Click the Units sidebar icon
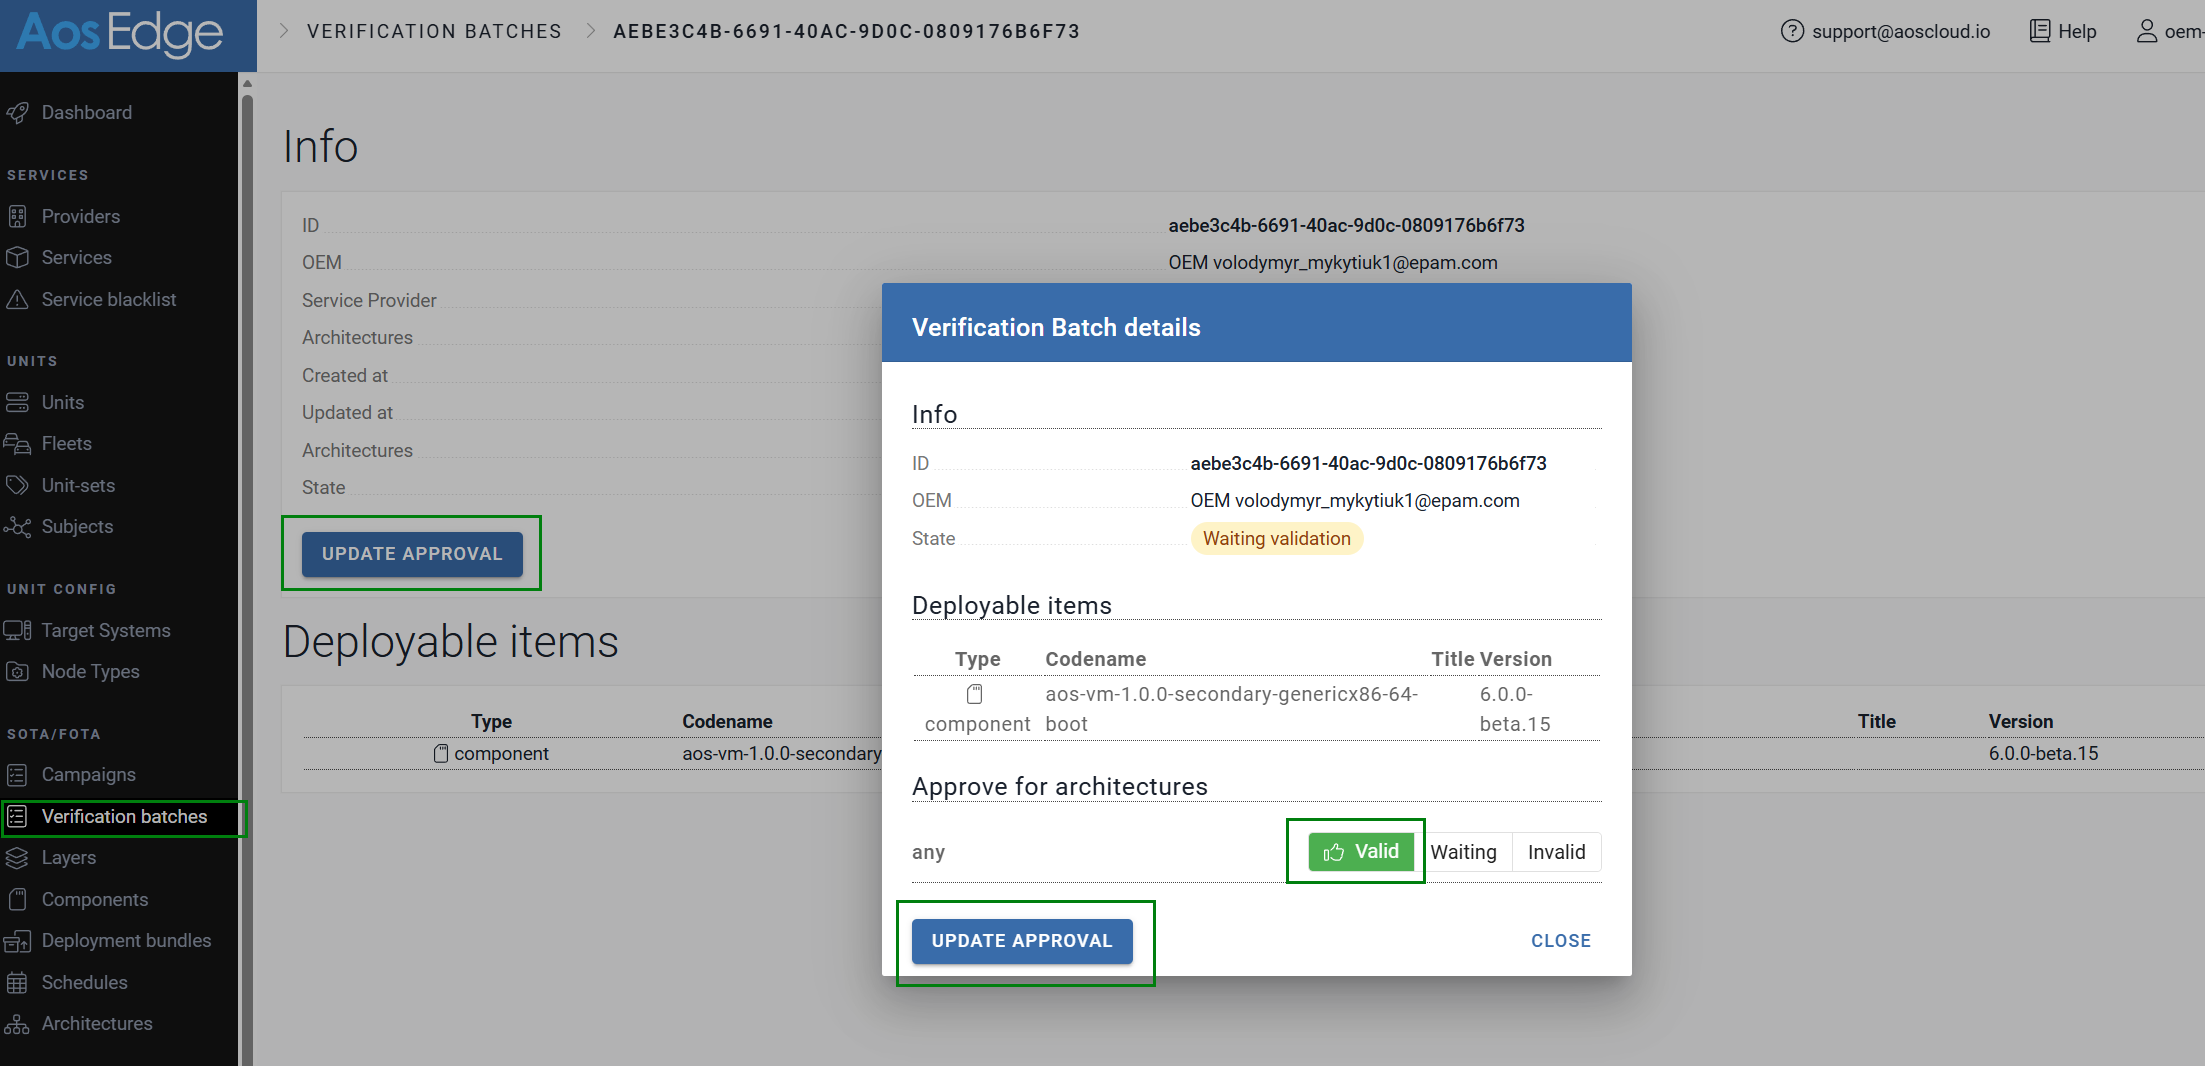Viewport: 2205px width, 1066px height. click(x=17, y=402)
